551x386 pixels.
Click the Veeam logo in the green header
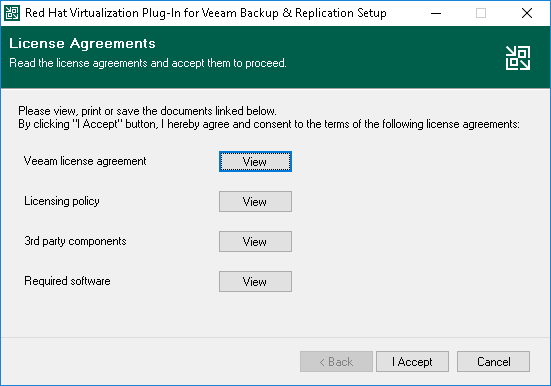click(518, 58)
